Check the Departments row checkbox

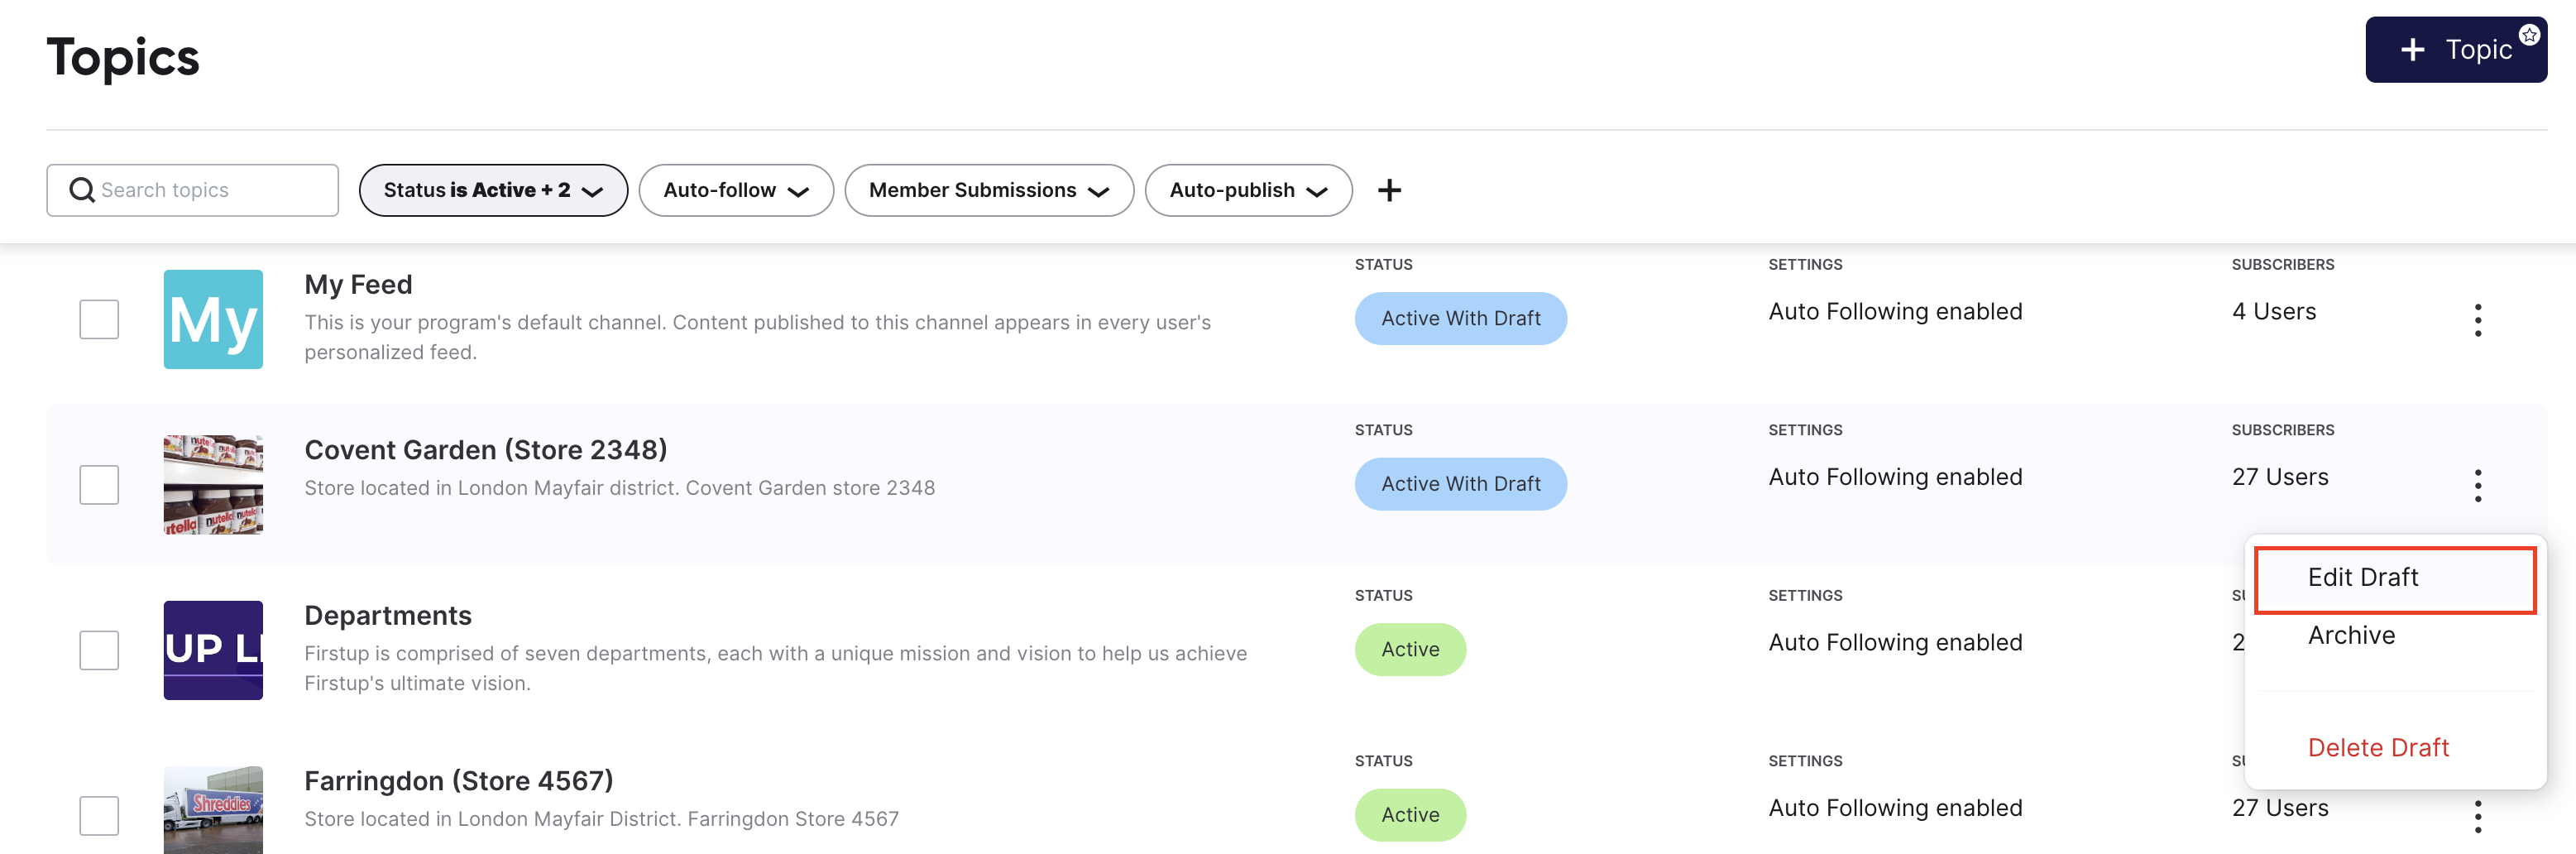99,651
